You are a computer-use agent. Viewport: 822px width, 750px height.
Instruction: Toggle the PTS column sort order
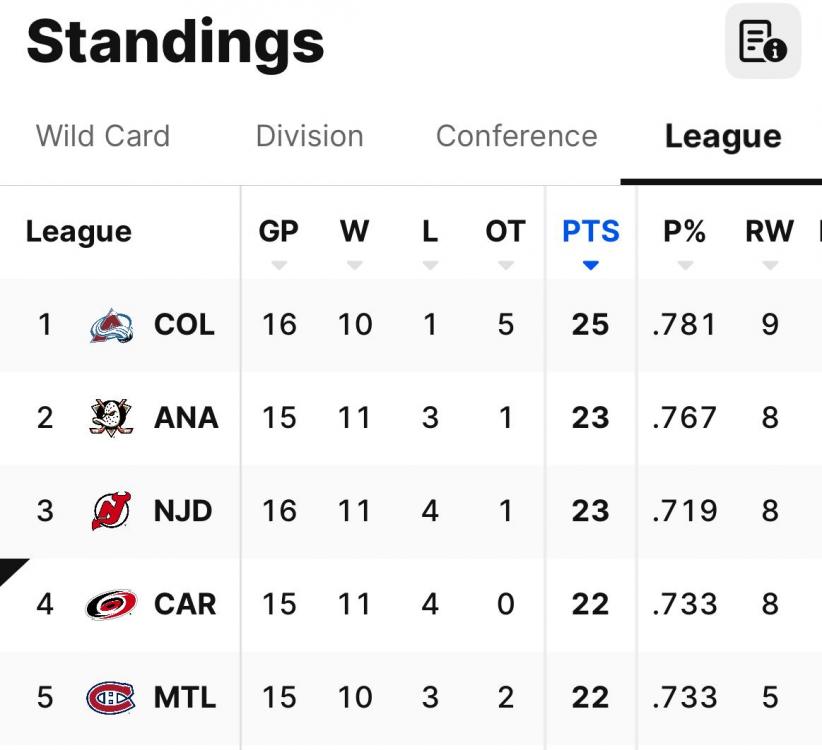(x=590, y=266)
